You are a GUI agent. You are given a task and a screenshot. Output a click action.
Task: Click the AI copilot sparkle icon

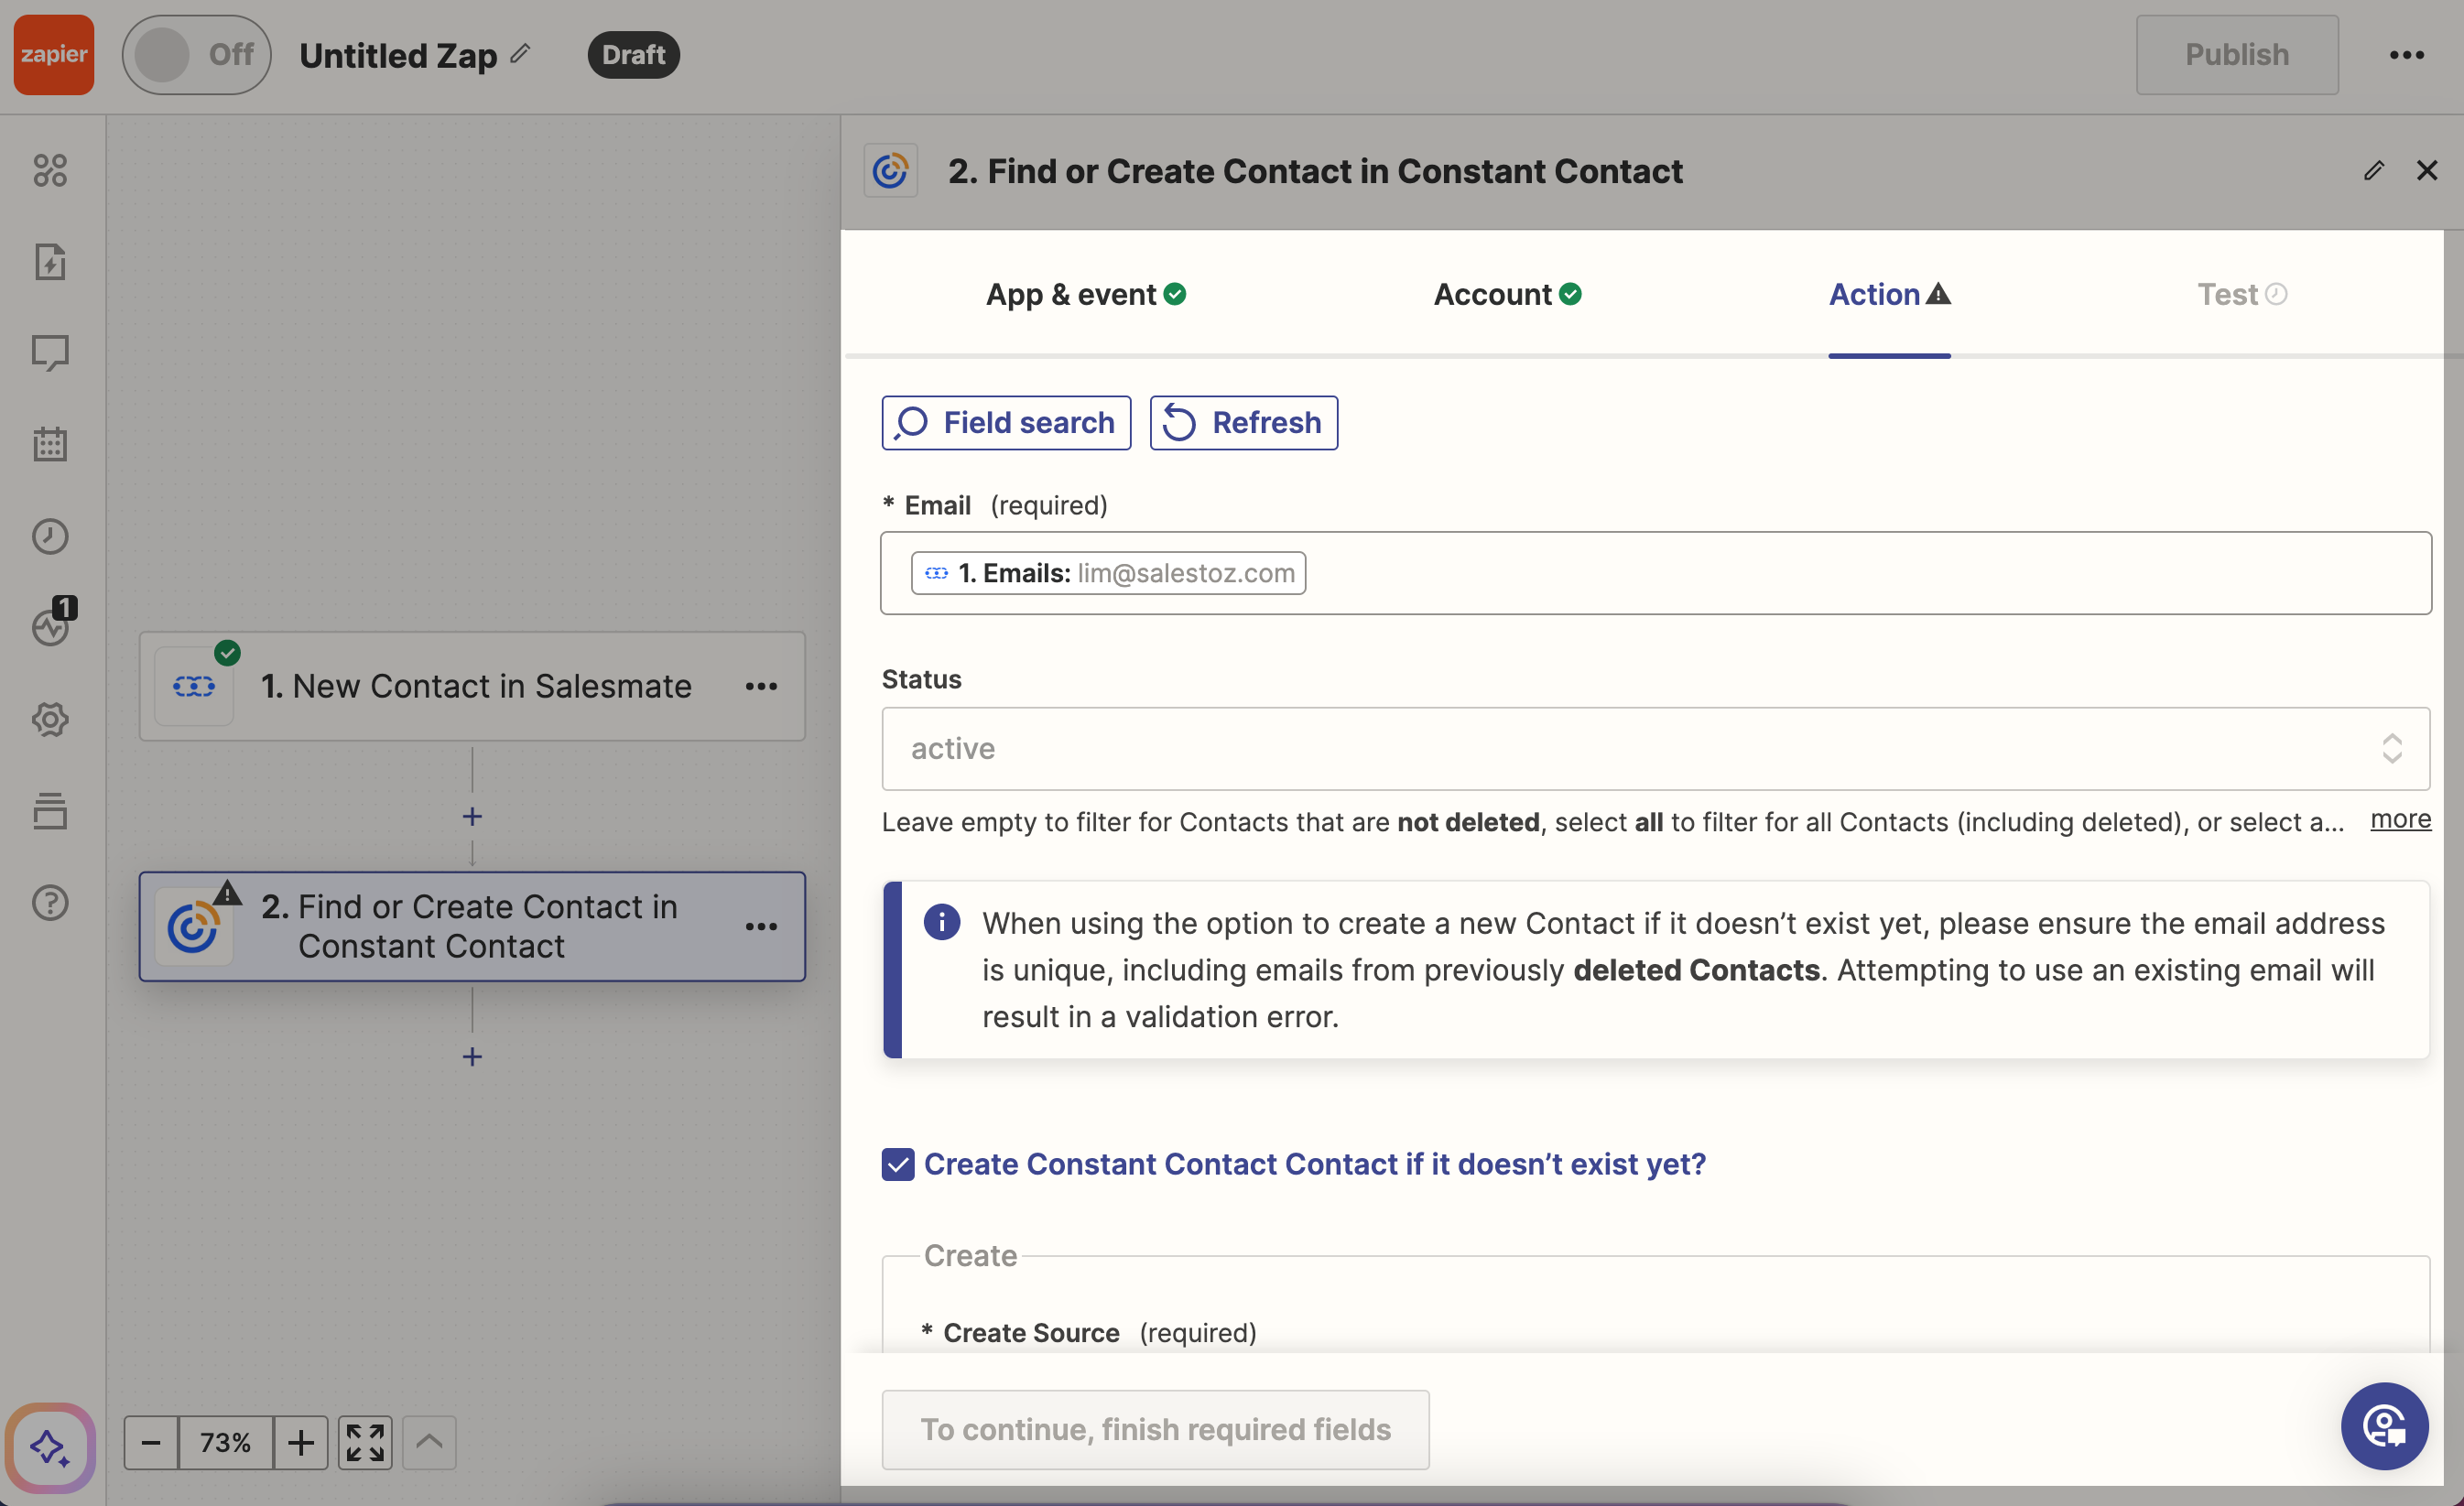pos(50,1447)
